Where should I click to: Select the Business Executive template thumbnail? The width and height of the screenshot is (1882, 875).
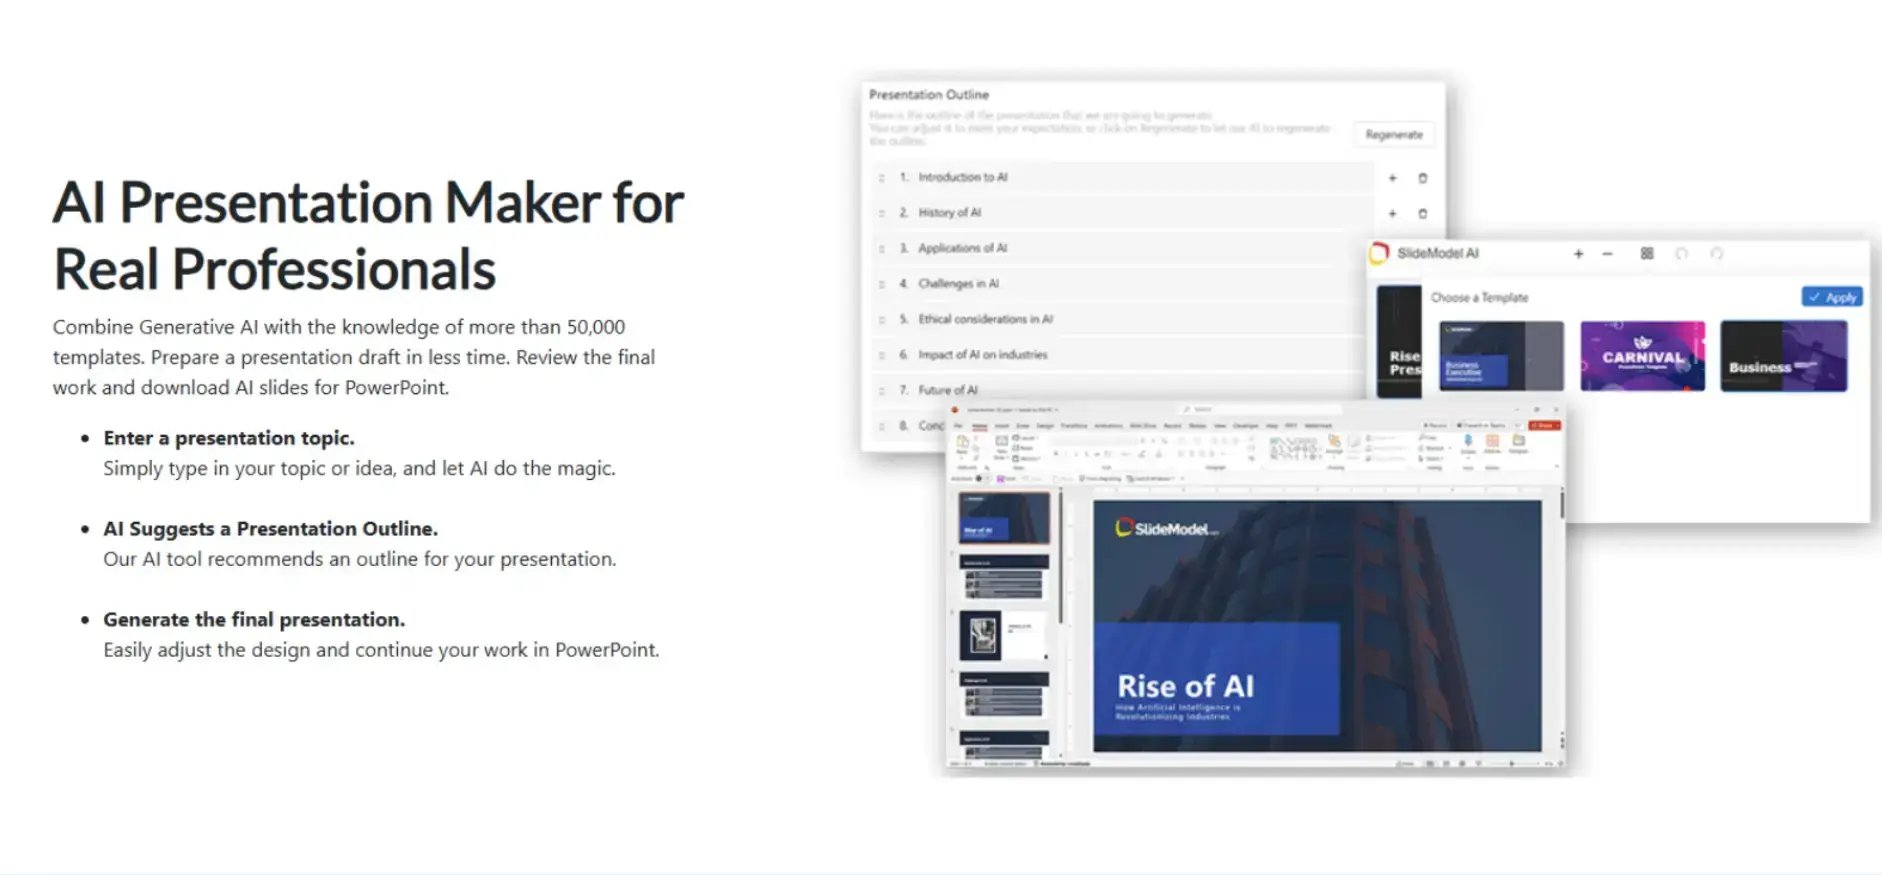tap(1501, 356)
